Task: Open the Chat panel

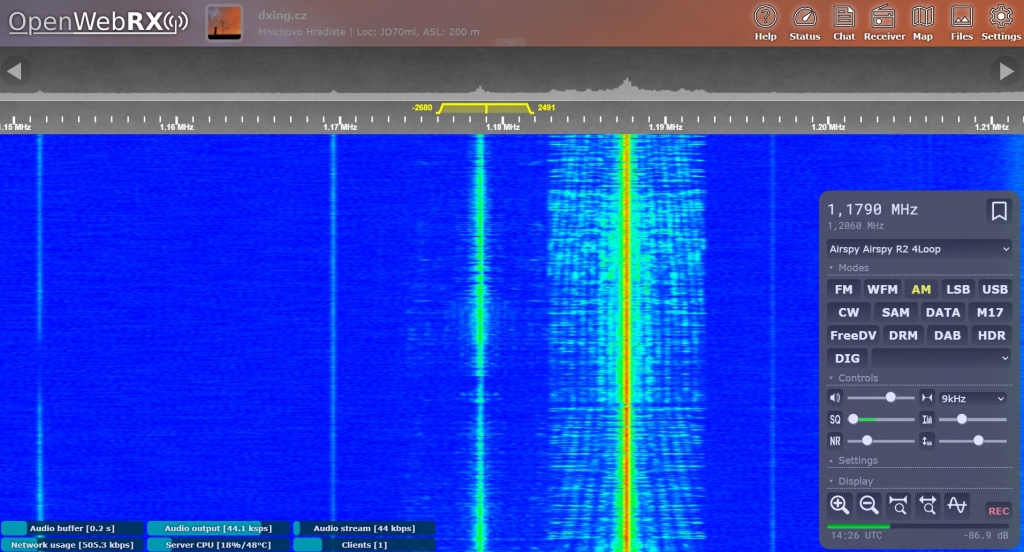Action: point(844,22)
